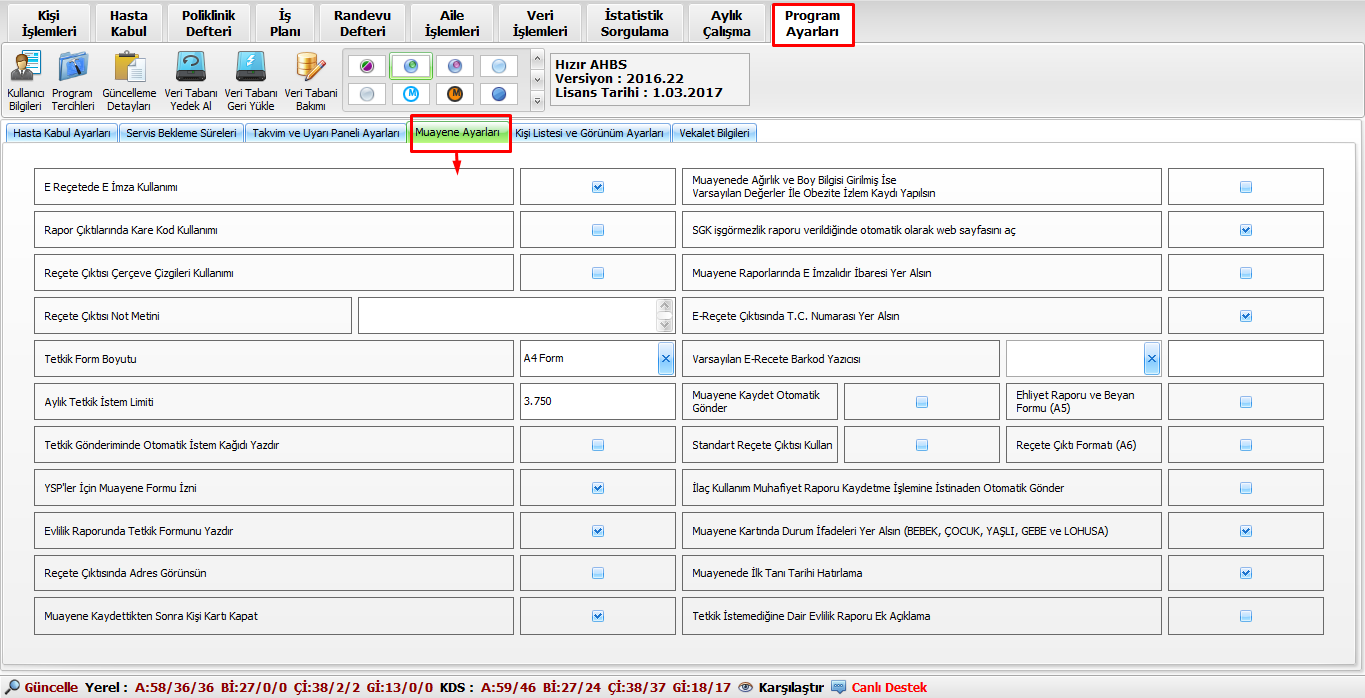Click the Aylık Tetkik İstem Limiti field
Screen dimensions: 1365x698
coord(597,401)
